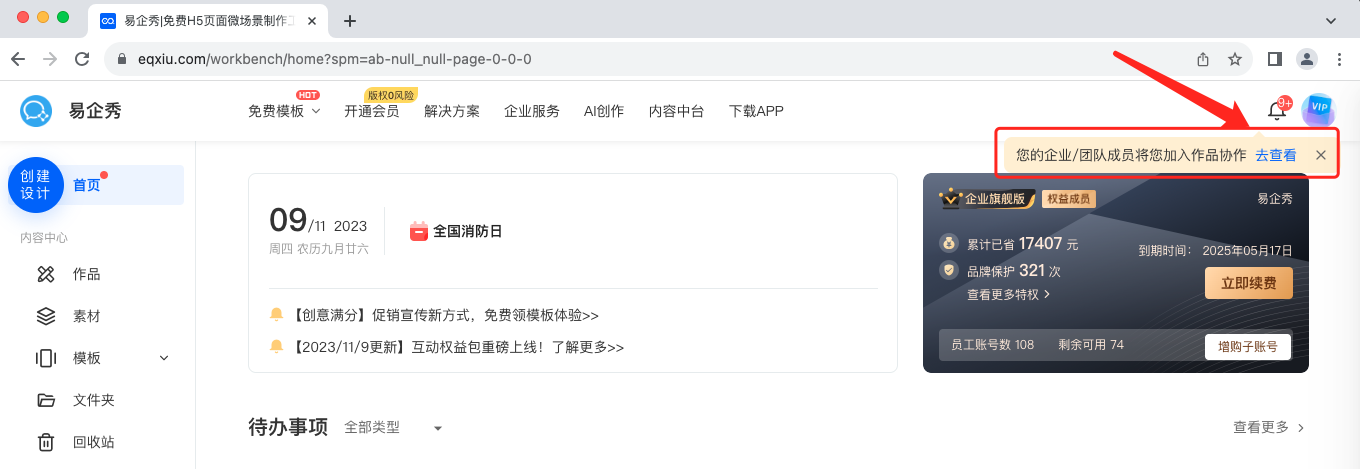The image size is (1360, 469).
Task: Click the 创建设计 round button
Action: pyautogui.click(x=36, y=185)
